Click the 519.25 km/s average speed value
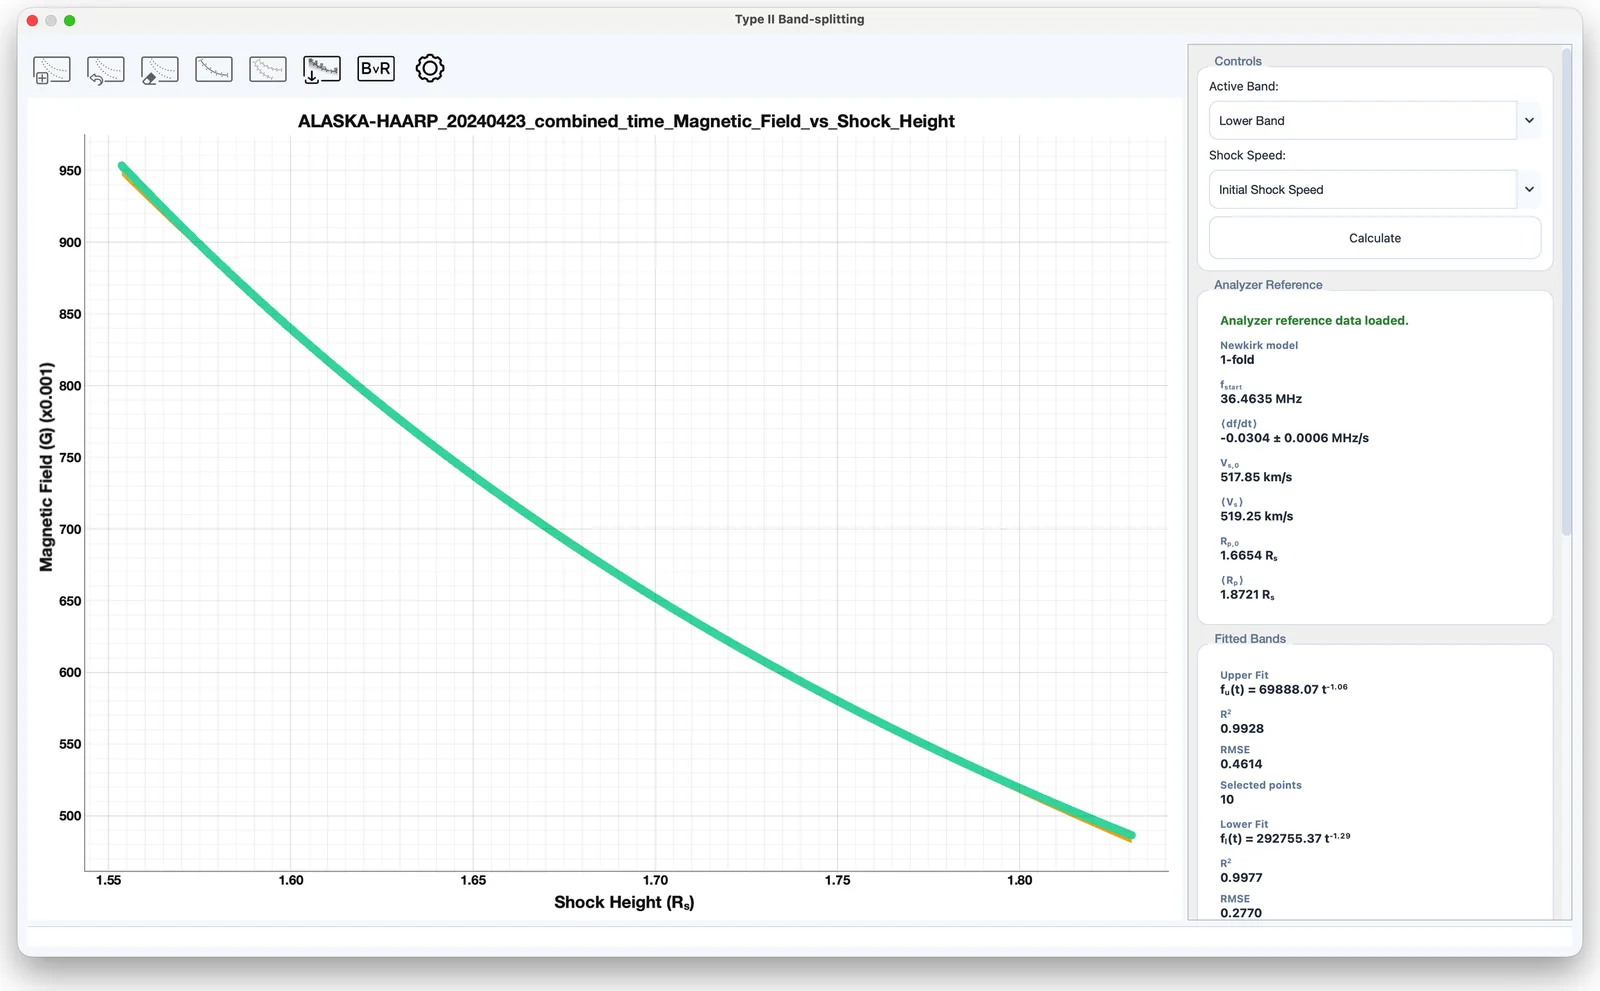This screenshot has height=991, width=1600. coord(1256,516)
